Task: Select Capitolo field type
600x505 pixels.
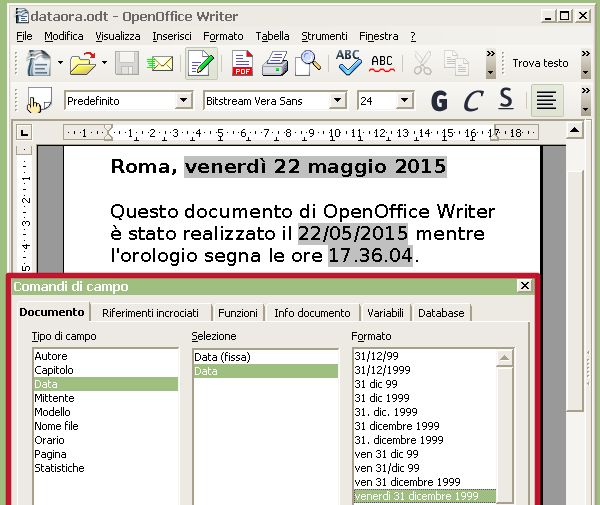Action: 106,370
